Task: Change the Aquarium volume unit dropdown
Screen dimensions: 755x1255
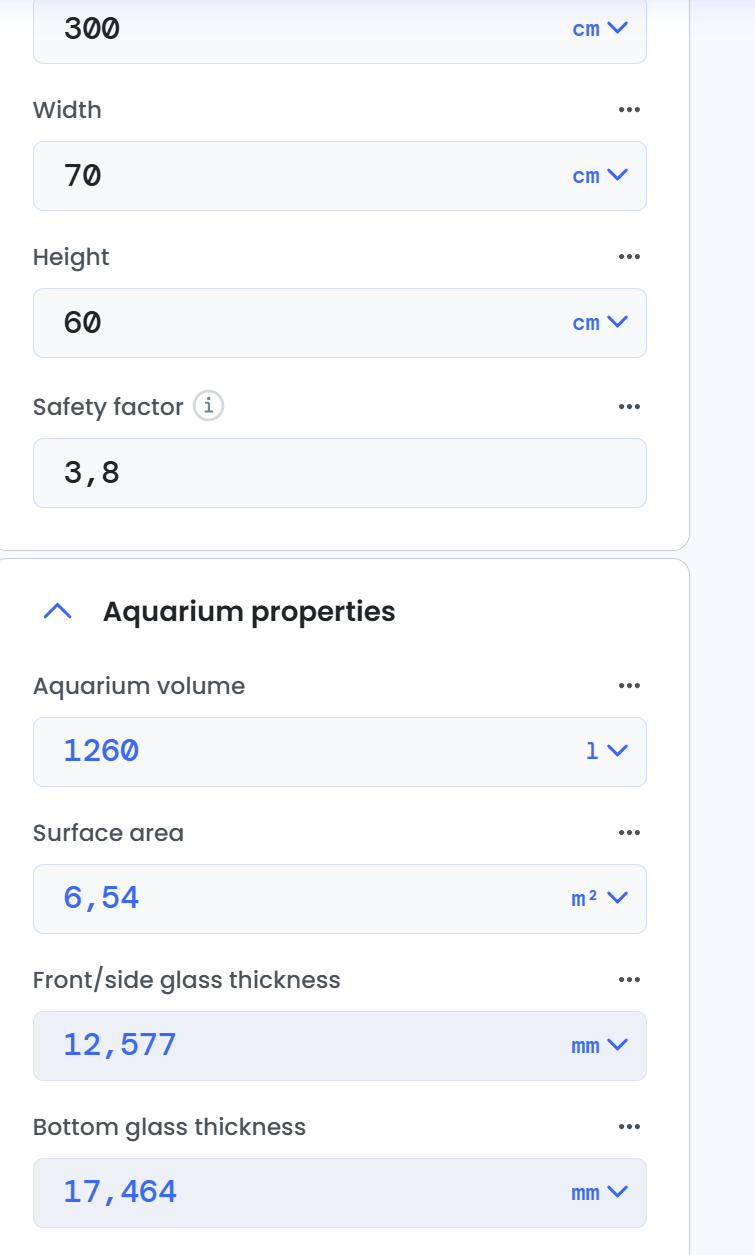Action: click(607, 751)
